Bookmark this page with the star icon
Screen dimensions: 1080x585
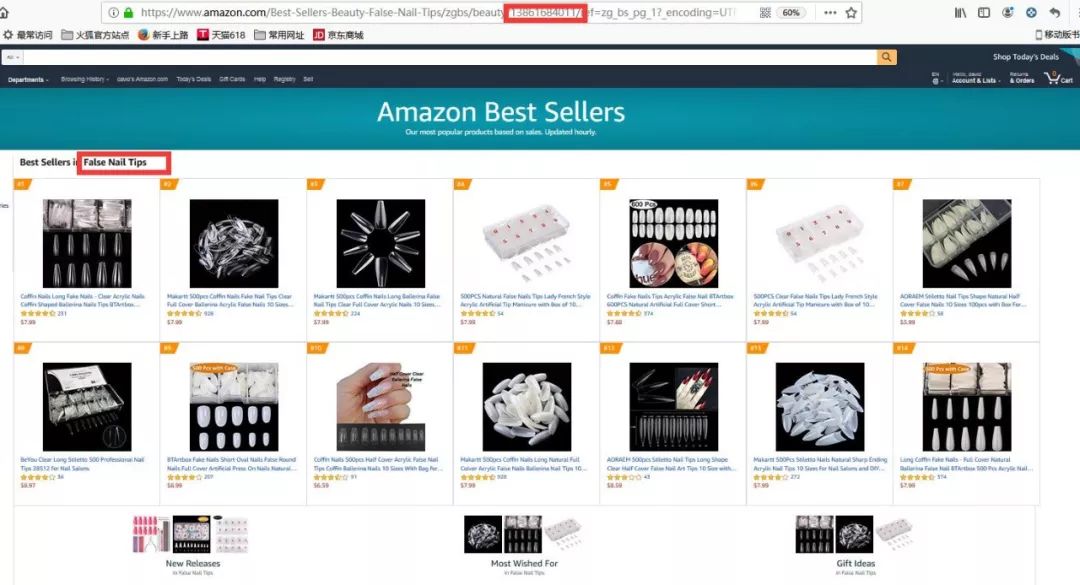(851, 12)
